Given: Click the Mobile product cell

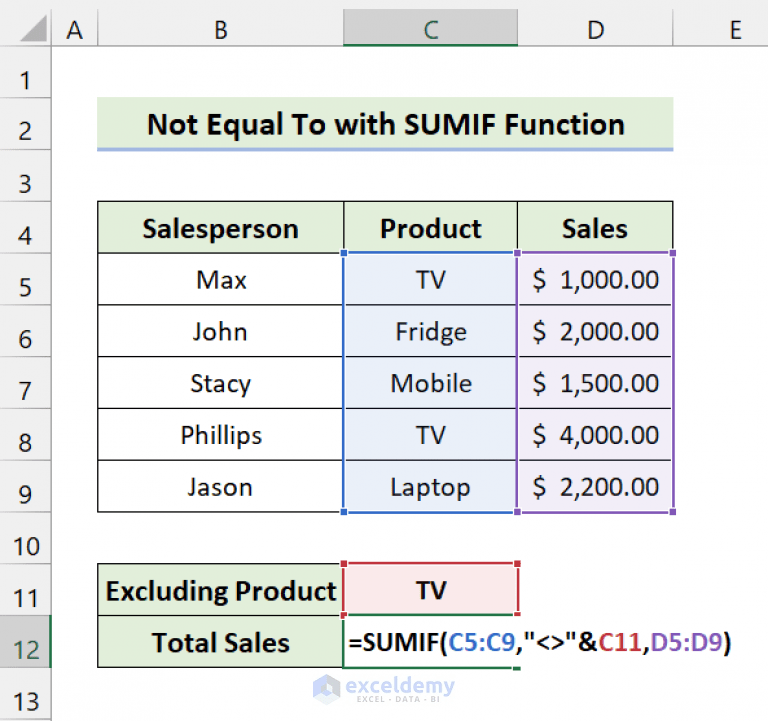Looking at the screenshot, I should (431, 383).
